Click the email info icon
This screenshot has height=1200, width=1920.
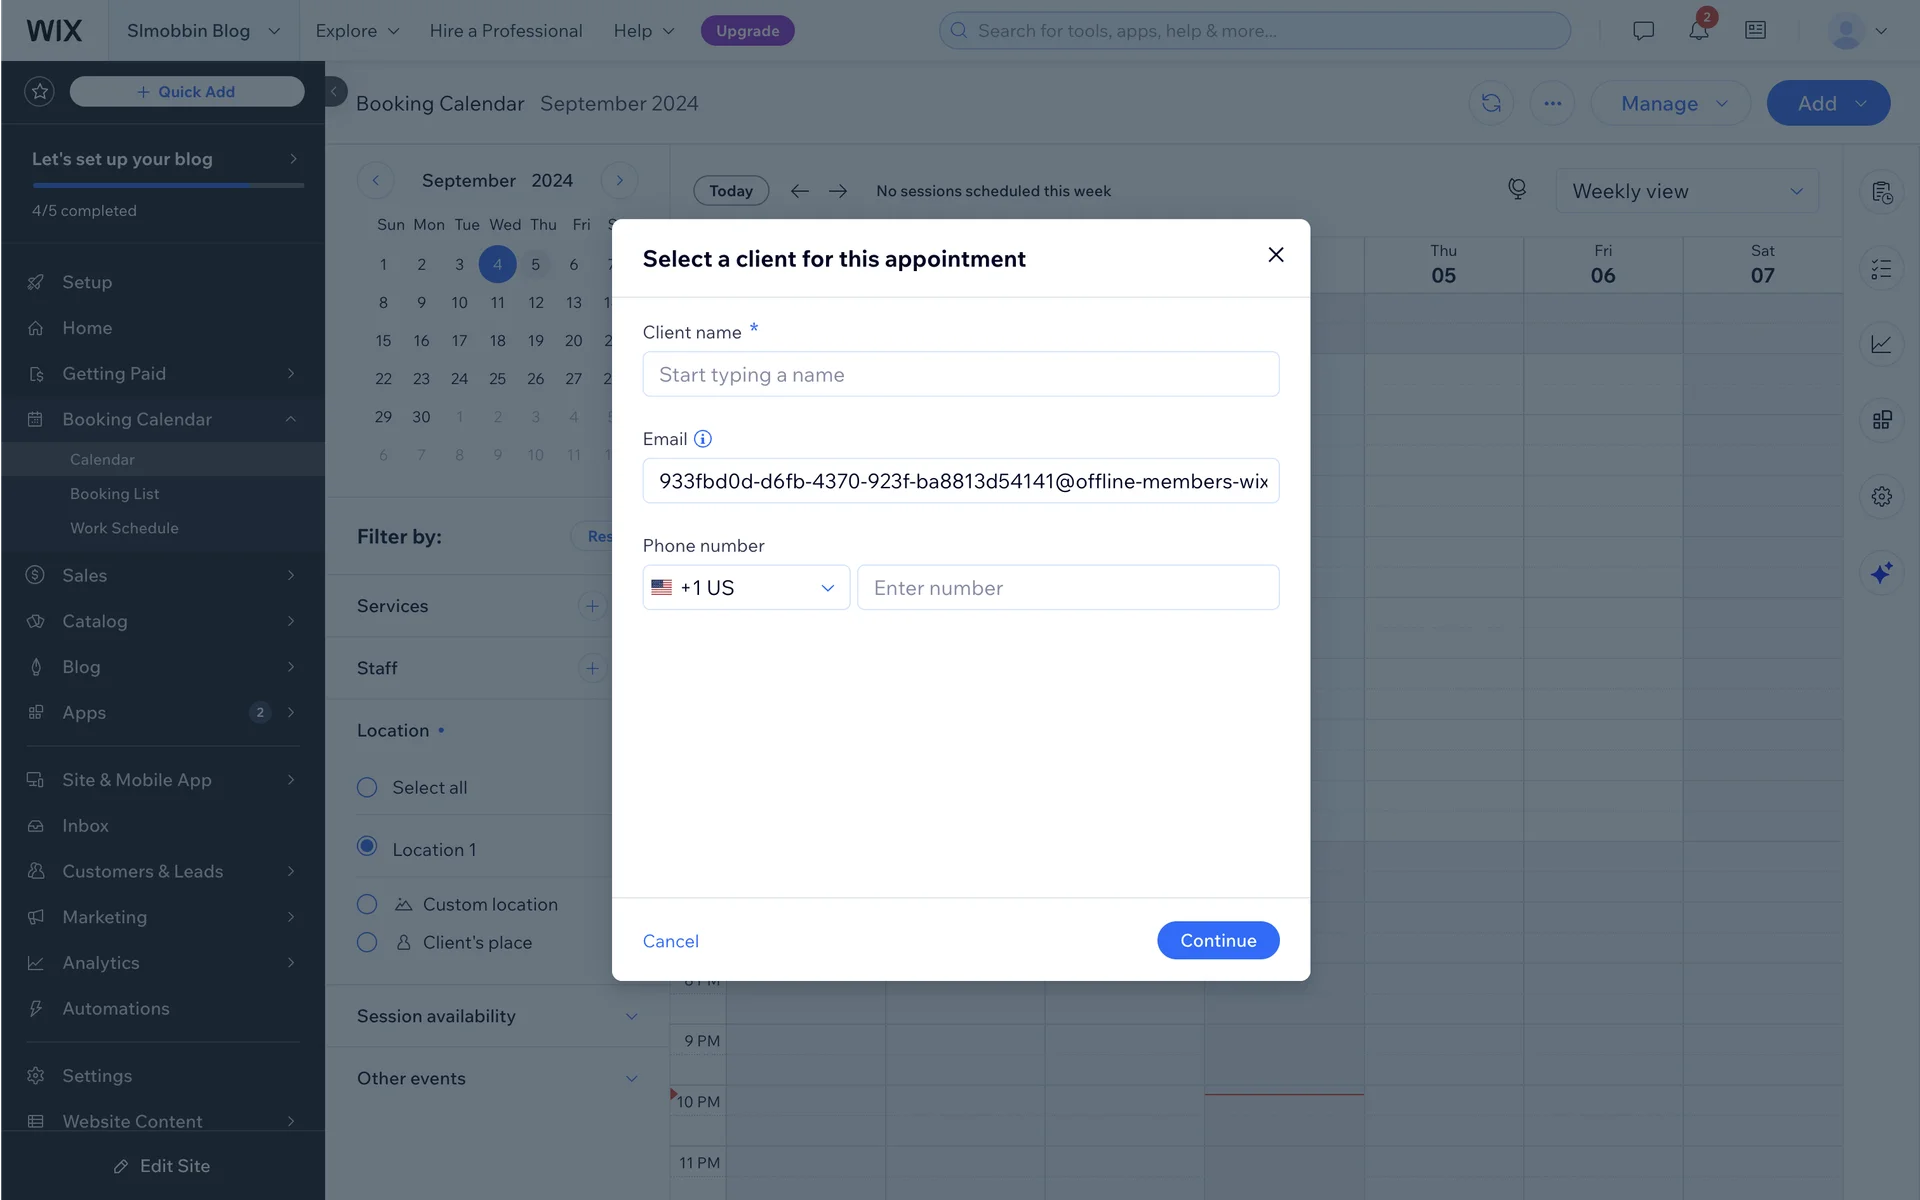pyautogui.click(x=703, y=439)
